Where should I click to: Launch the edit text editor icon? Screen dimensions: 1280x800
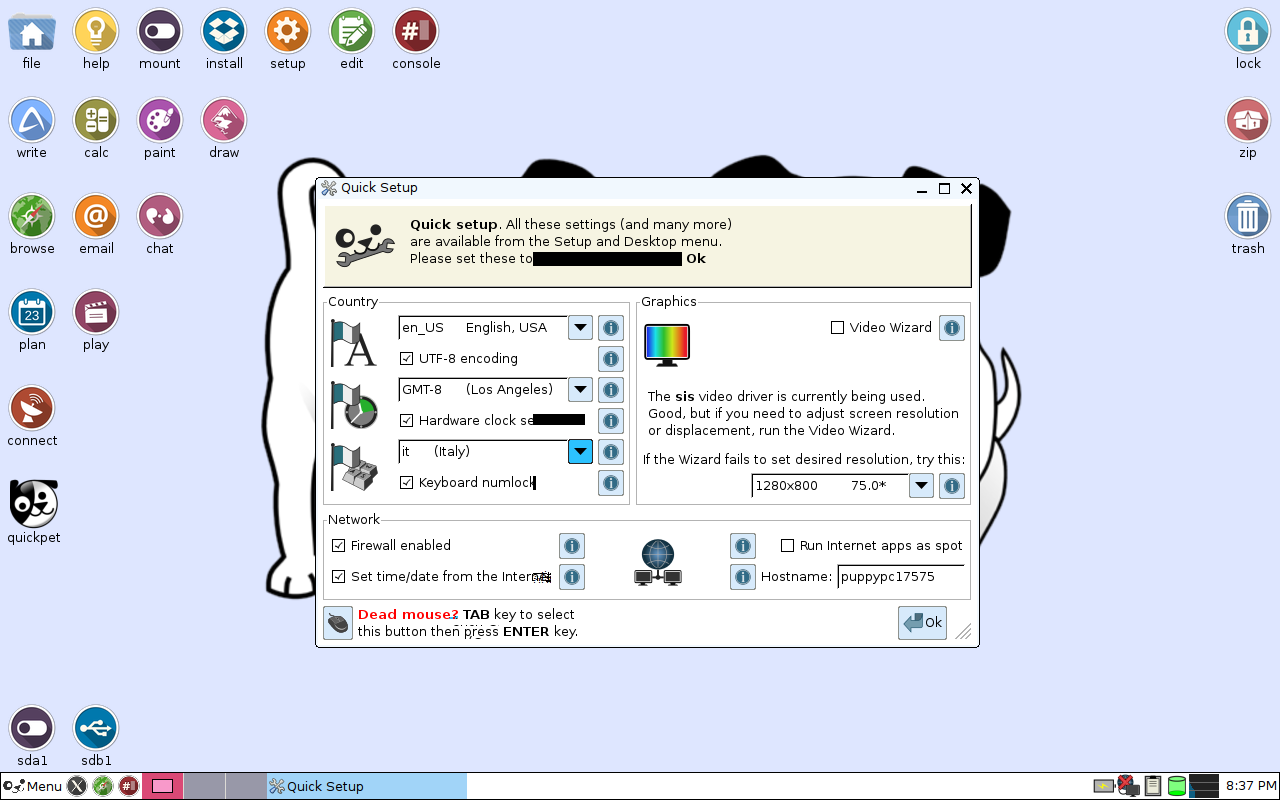[x=352, y=32]
